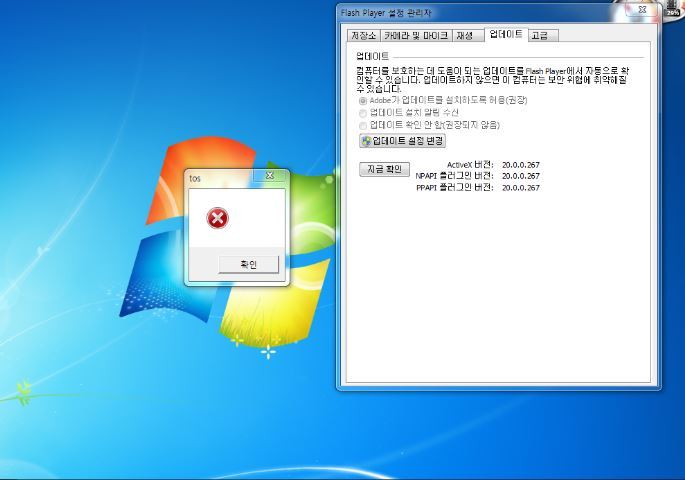Click the tos dialog title text
Screen dimensions: 685x480
click(195, 179)
